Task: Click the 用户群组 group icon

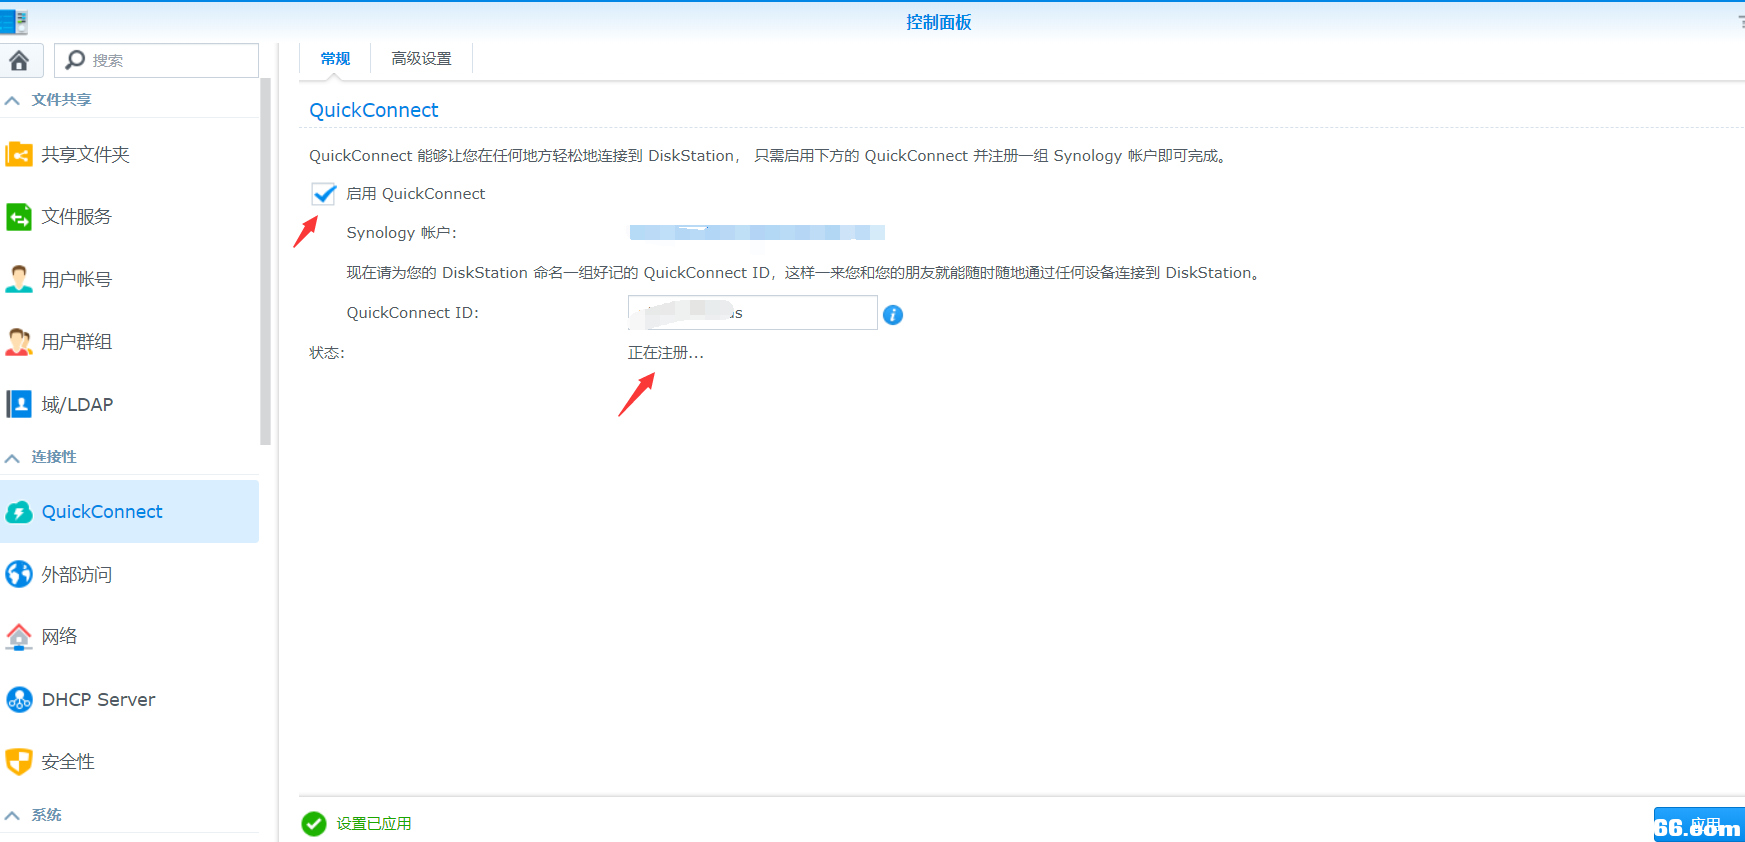Action: click(19, 341)
